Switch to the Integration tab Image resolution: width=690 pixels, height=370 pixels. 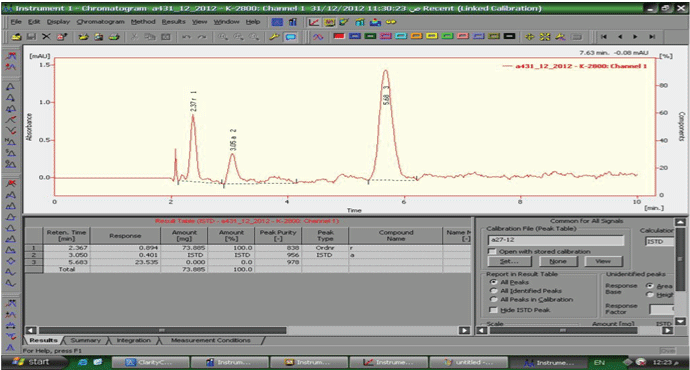tap(133, 340)
